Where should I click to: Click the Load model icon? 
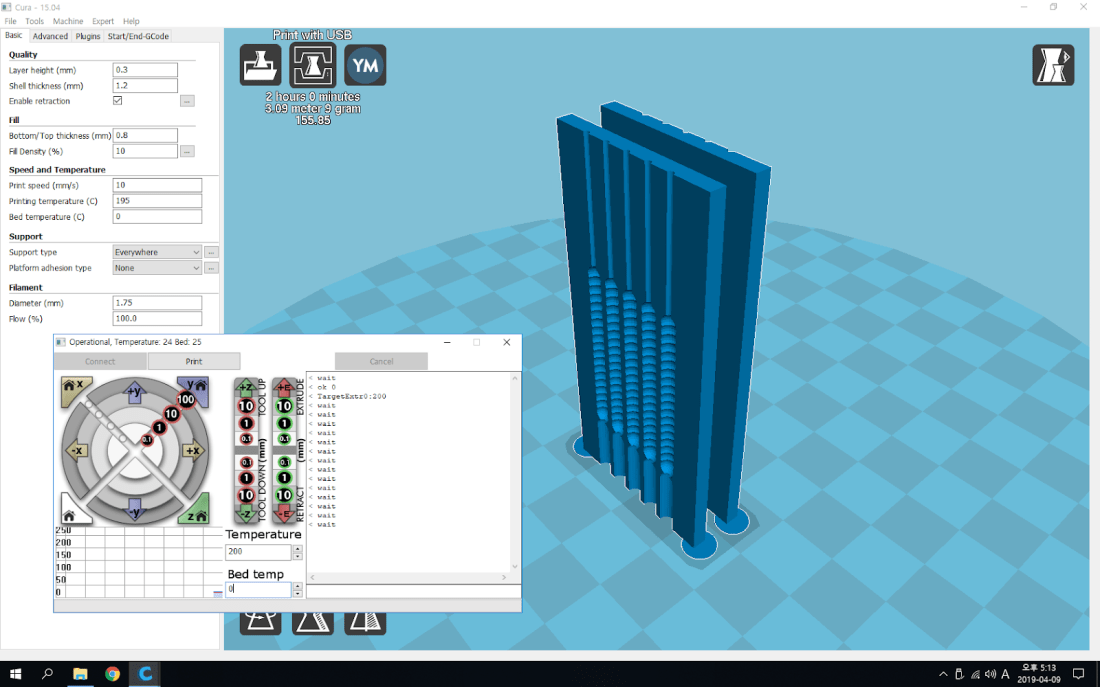click(x=260, y=66)
